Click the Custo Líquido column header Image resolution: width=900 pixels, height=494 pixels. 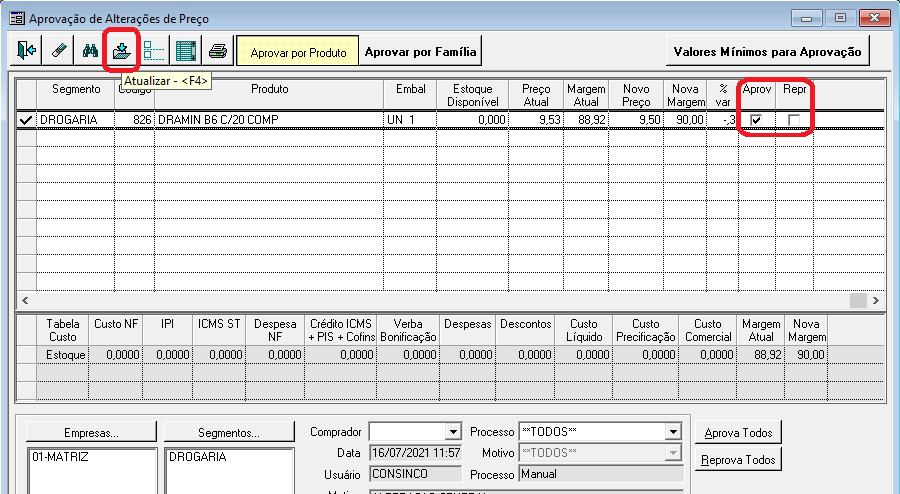(584, 330)
